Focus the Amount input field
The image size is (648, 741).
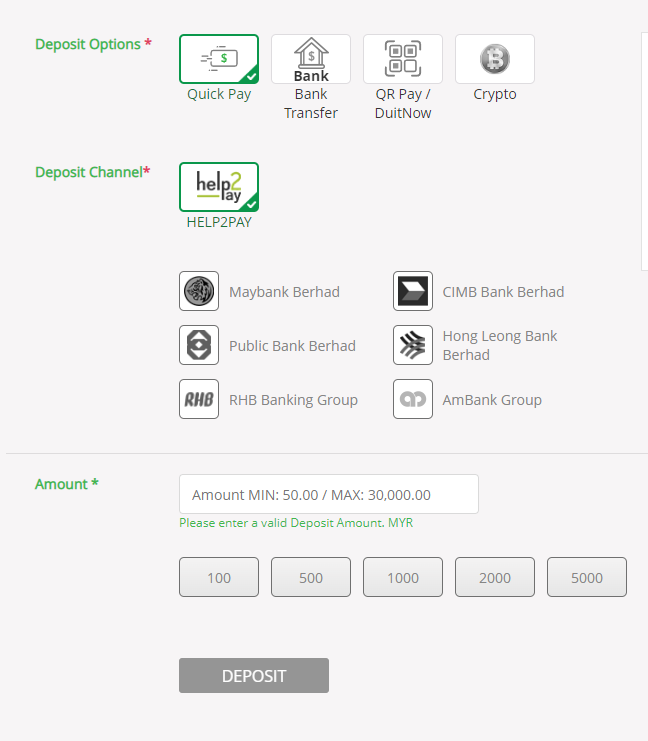329,494
